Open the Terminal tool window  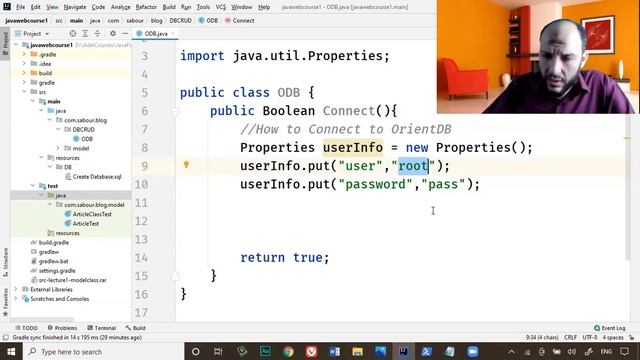[102, 328]
